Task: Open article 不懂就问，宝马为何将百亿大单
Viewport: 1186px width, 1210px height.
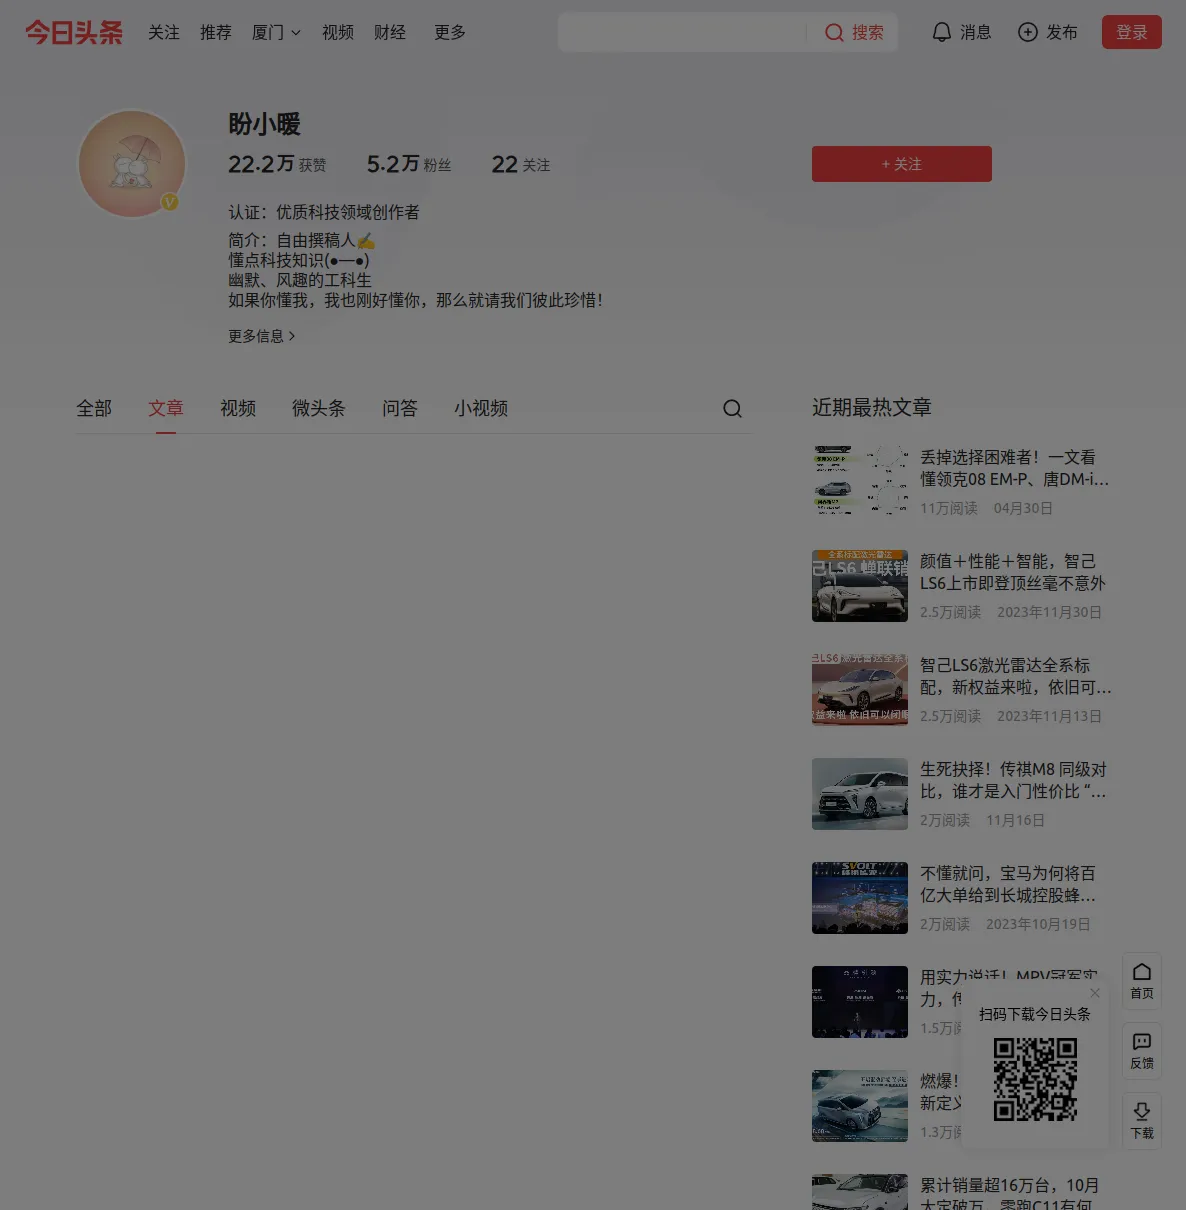Action: click(1008, 884)
